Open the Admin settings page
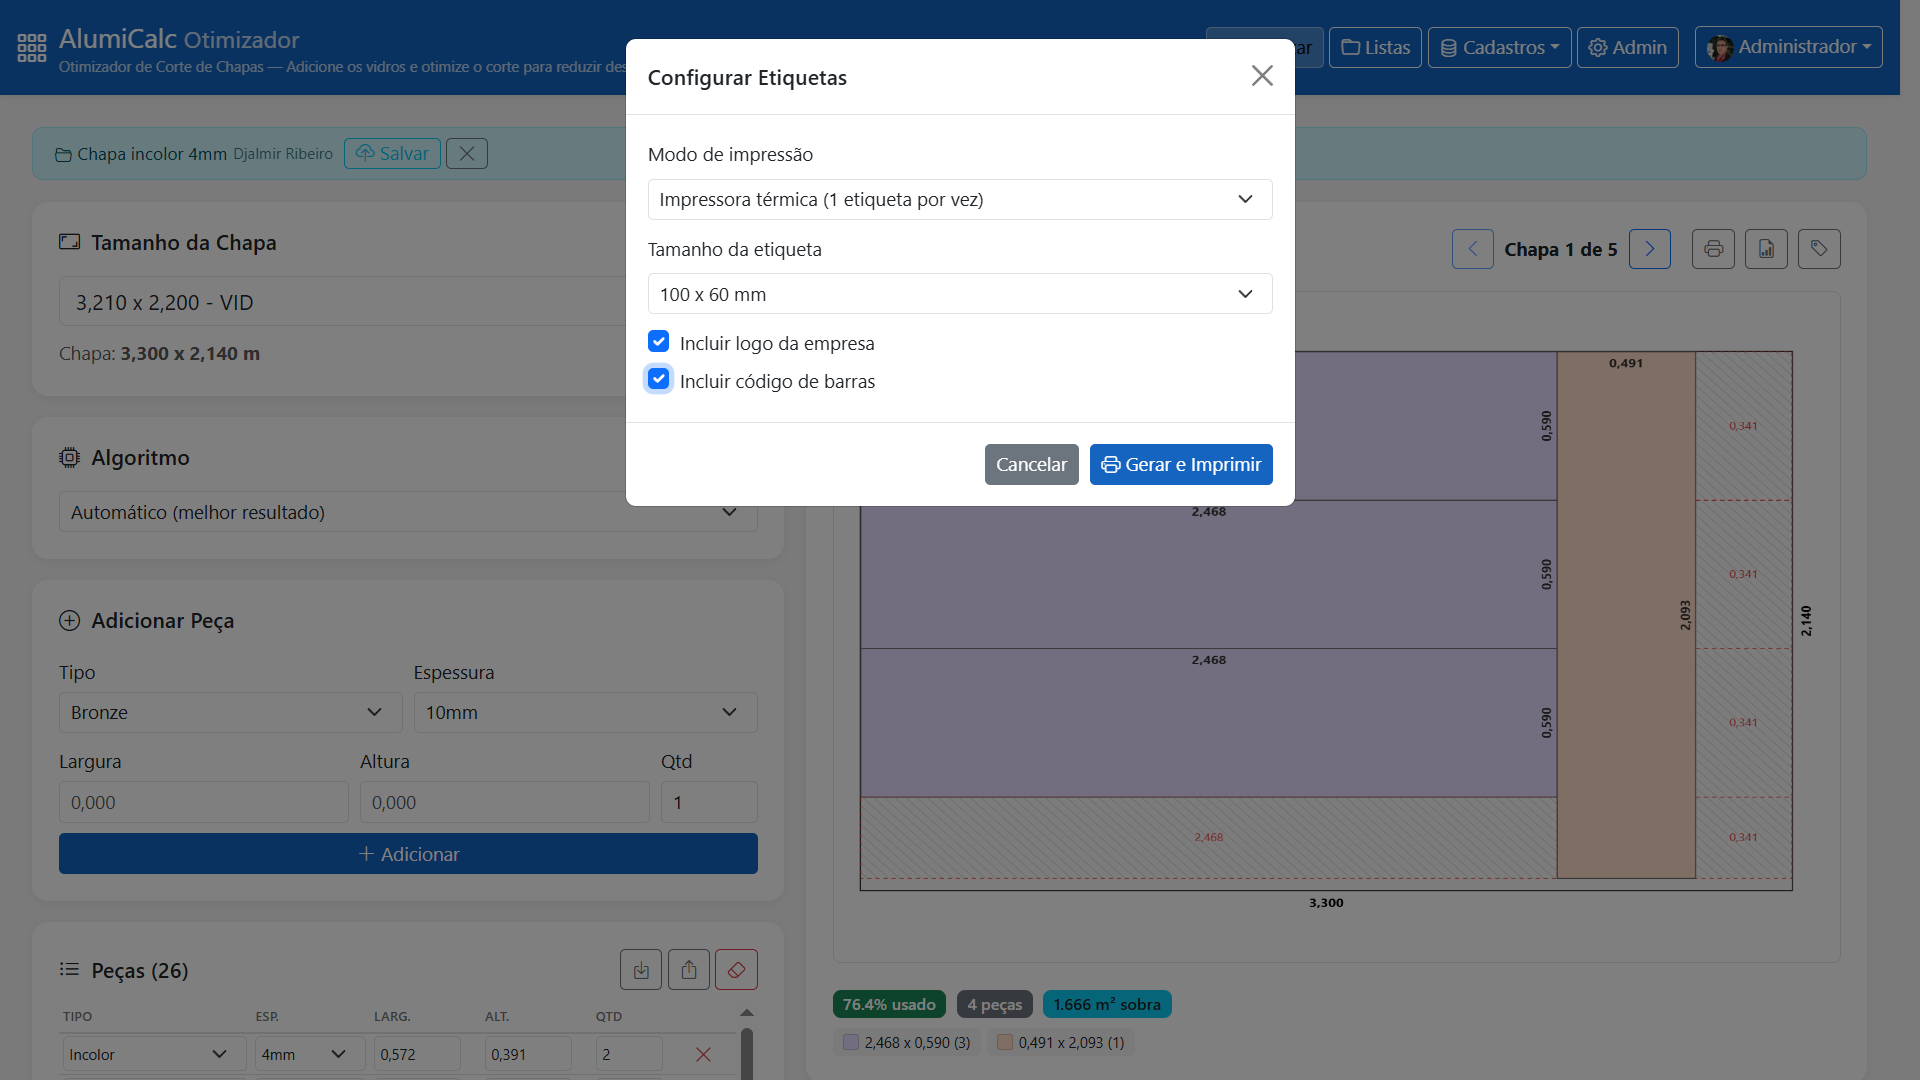Screen dimensions: 1920x1080 click(1627, 47)
